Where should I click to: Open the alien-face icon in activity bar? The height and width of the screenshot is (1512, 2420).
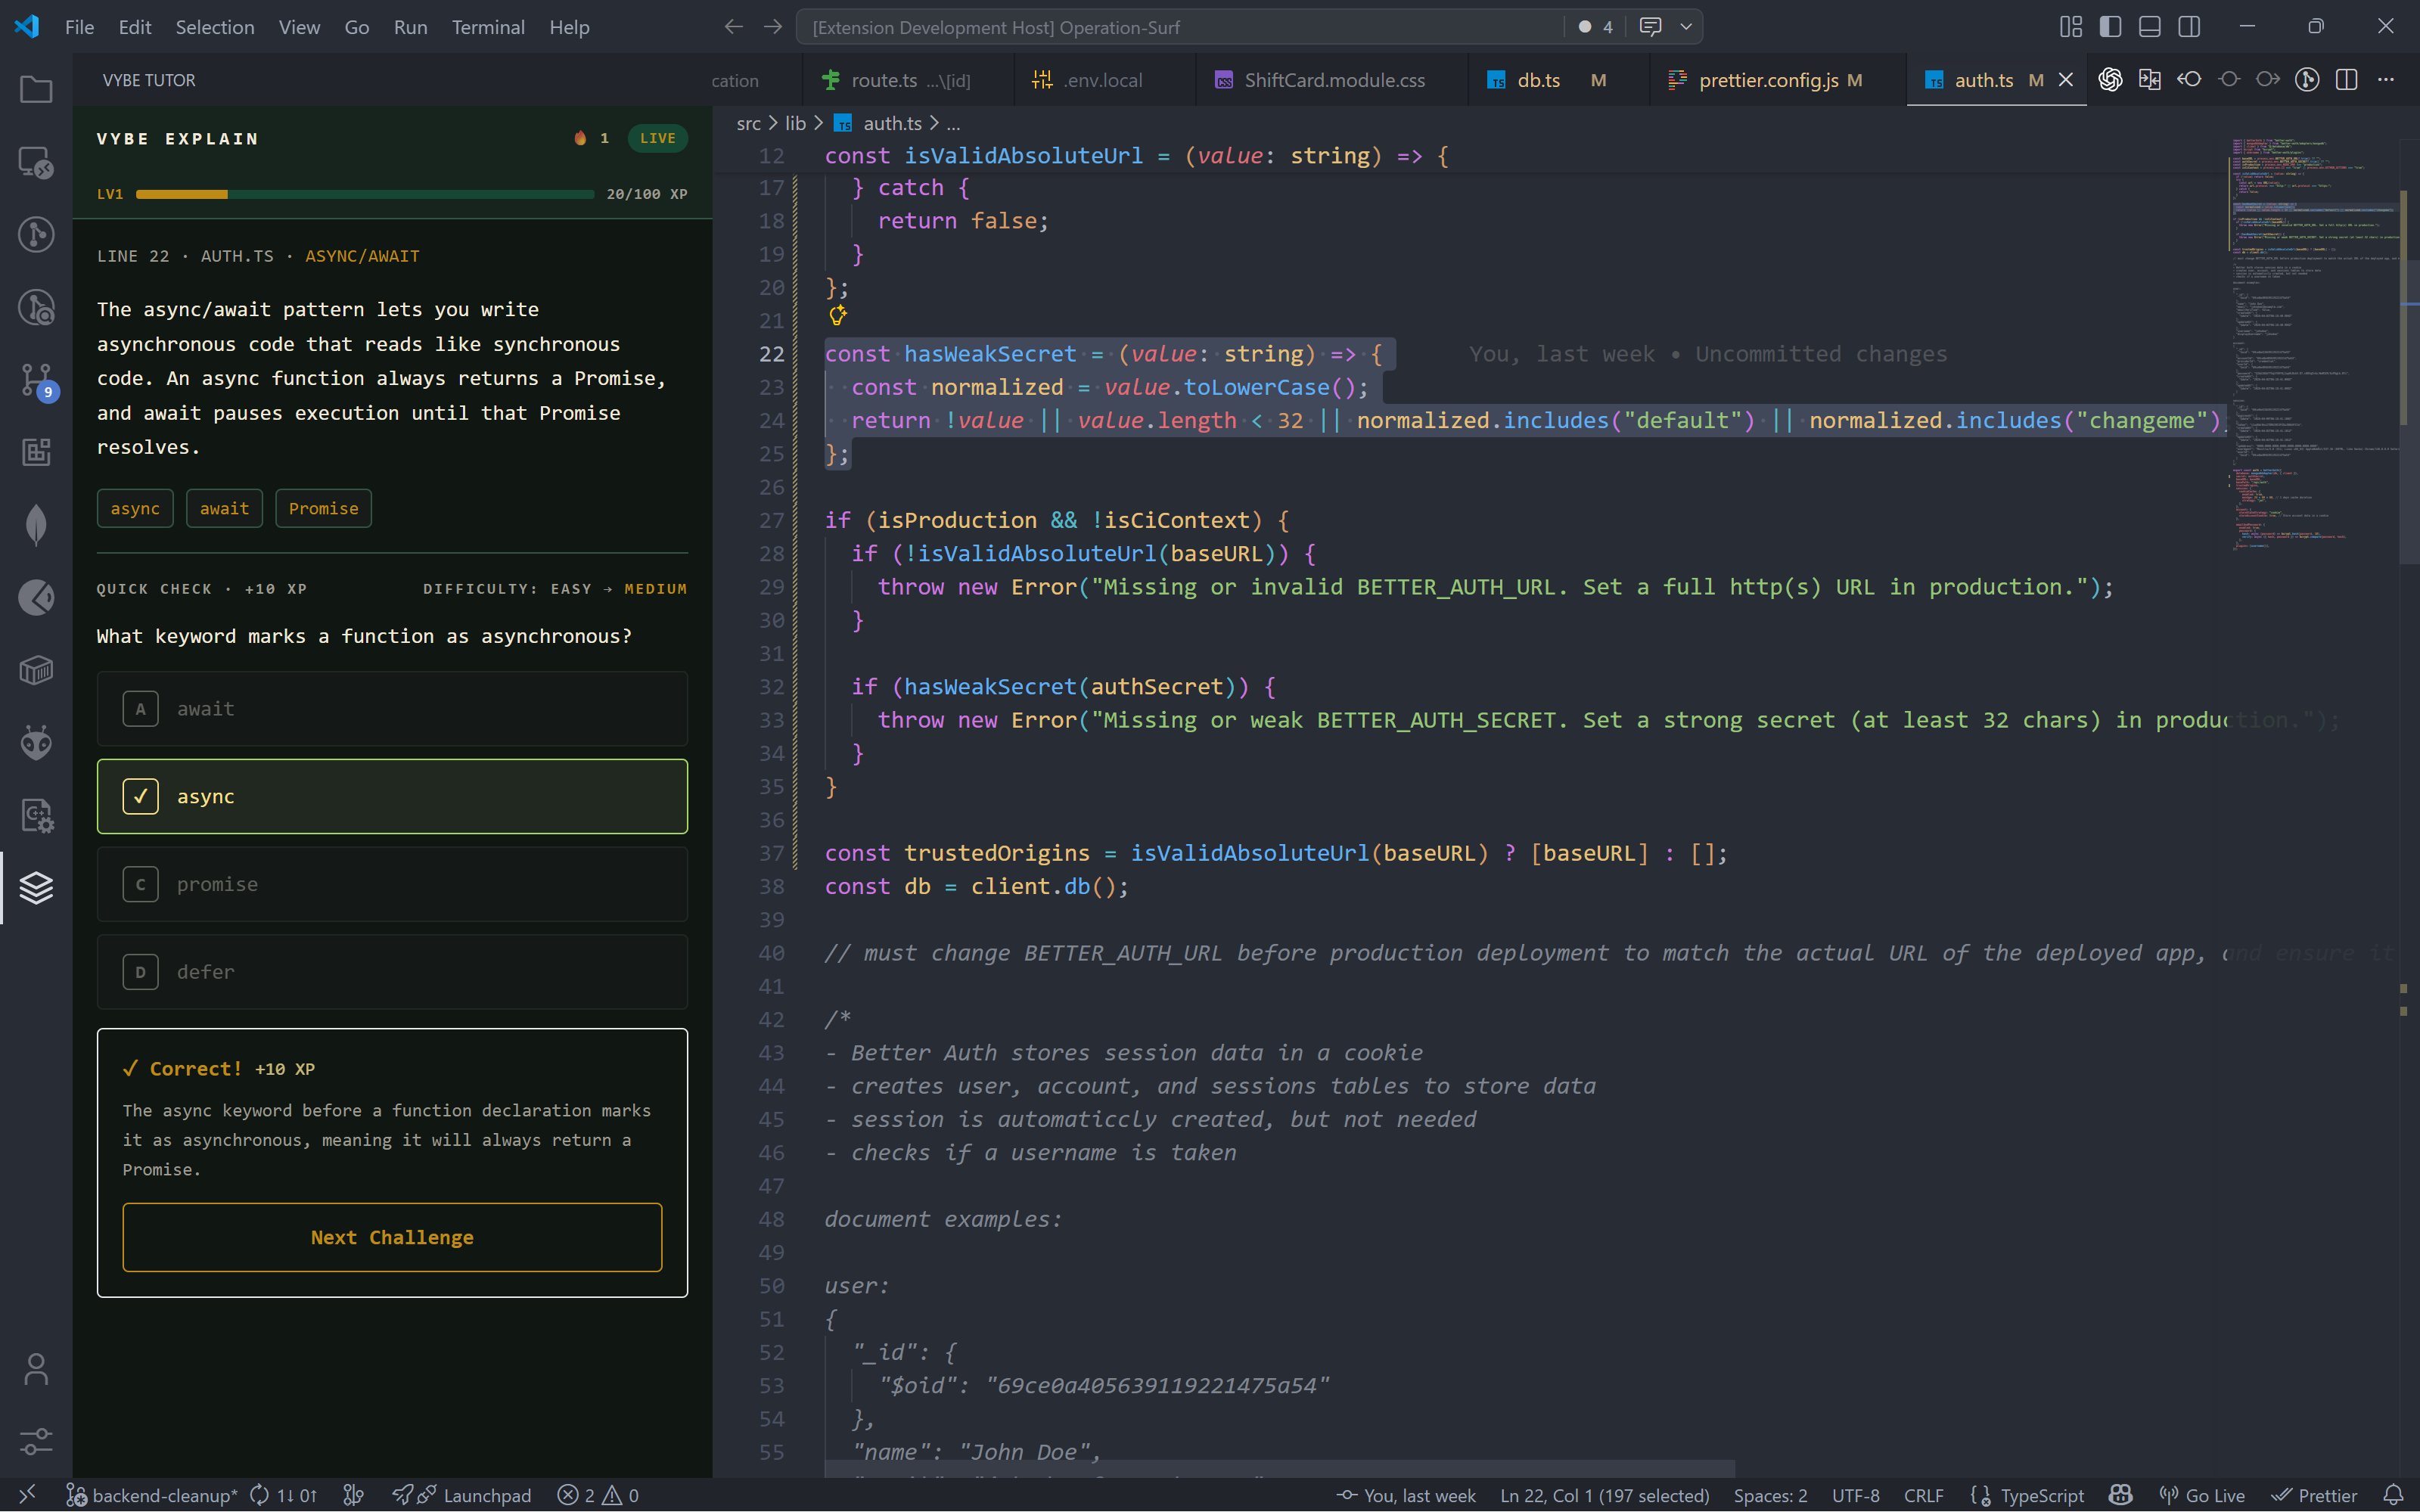coord(36,743)
